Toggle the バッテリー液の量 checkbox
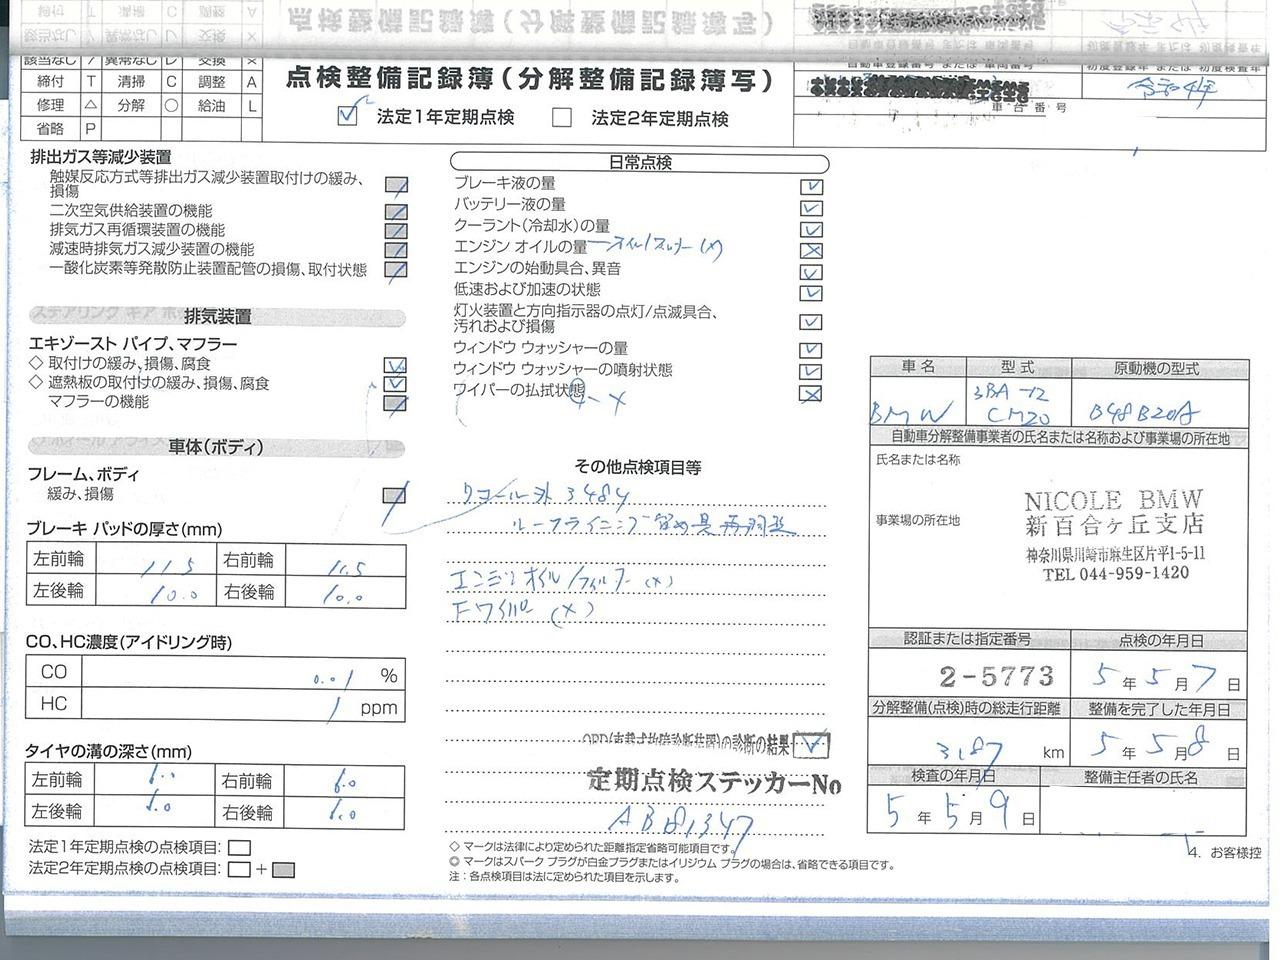The width and height of the screenshot is (1280, 960). click(811, 208)
